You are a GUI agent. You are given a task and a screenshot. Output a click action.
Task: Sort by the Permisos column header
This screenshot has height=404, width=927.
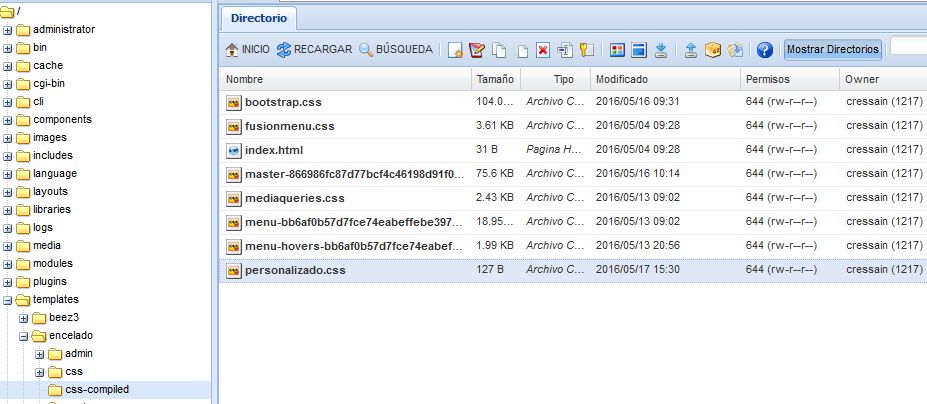click(x=789, y=79)
